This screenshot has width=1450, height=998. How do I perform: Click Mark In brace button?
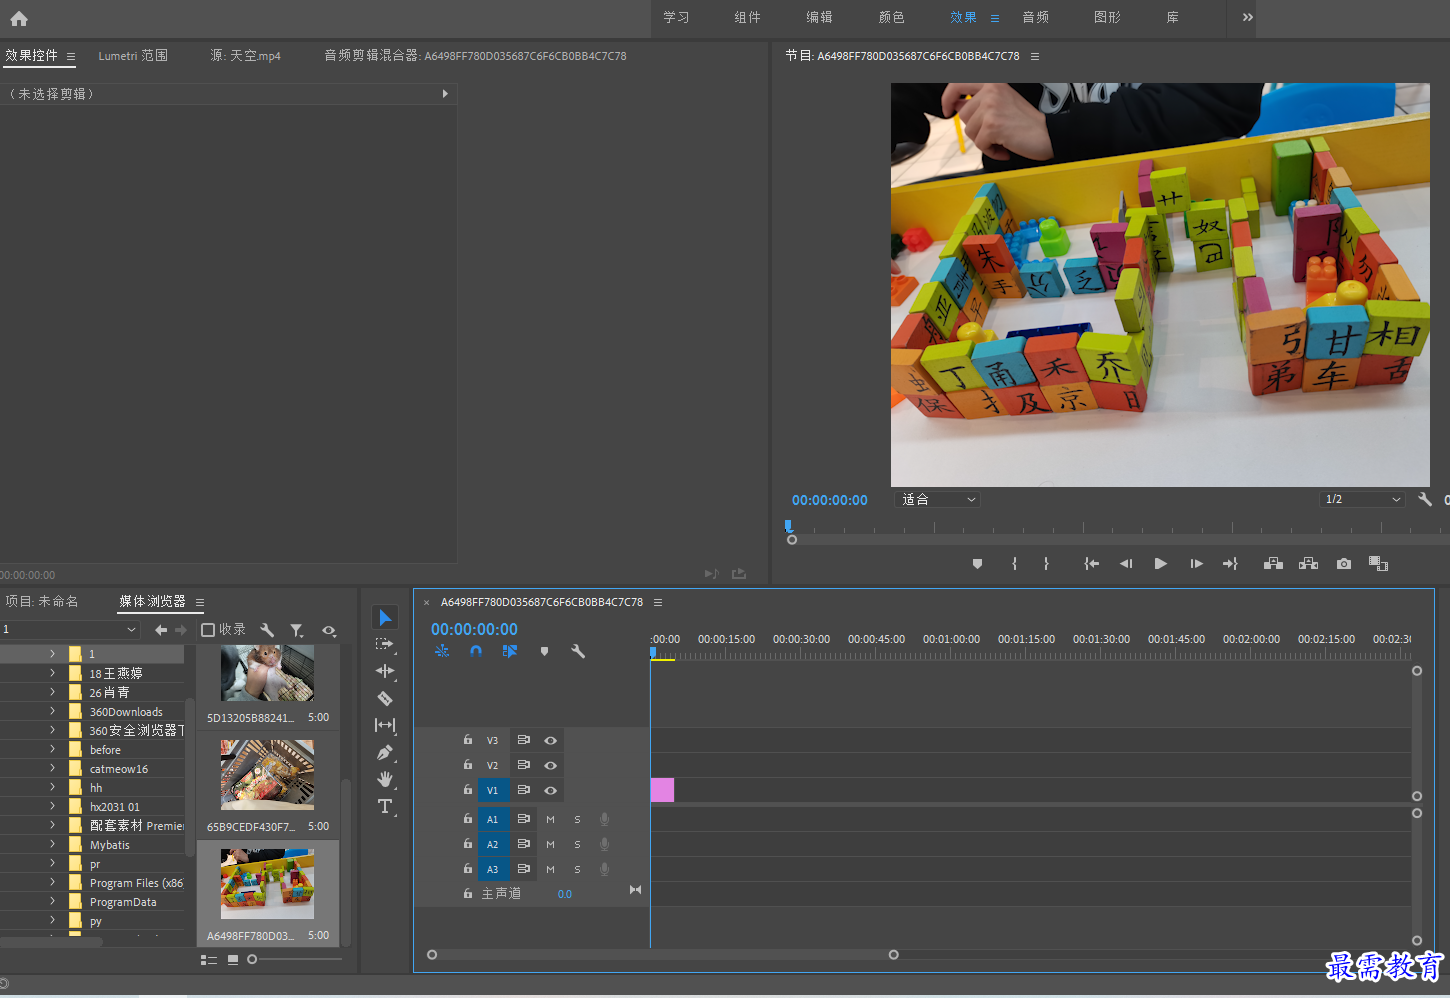click(x=1014, y=564)
